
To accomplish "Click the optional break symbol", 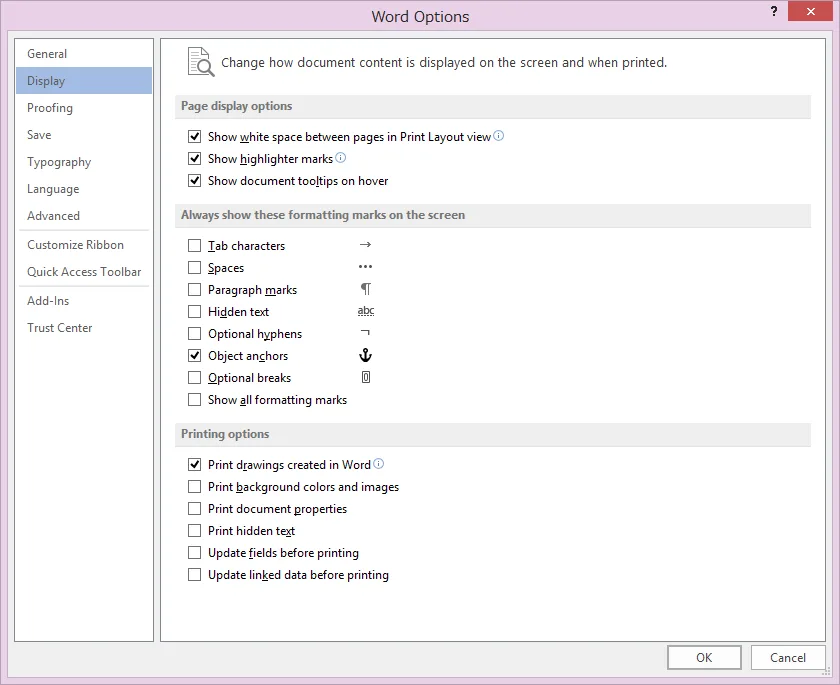I will (x=366, y=377).
